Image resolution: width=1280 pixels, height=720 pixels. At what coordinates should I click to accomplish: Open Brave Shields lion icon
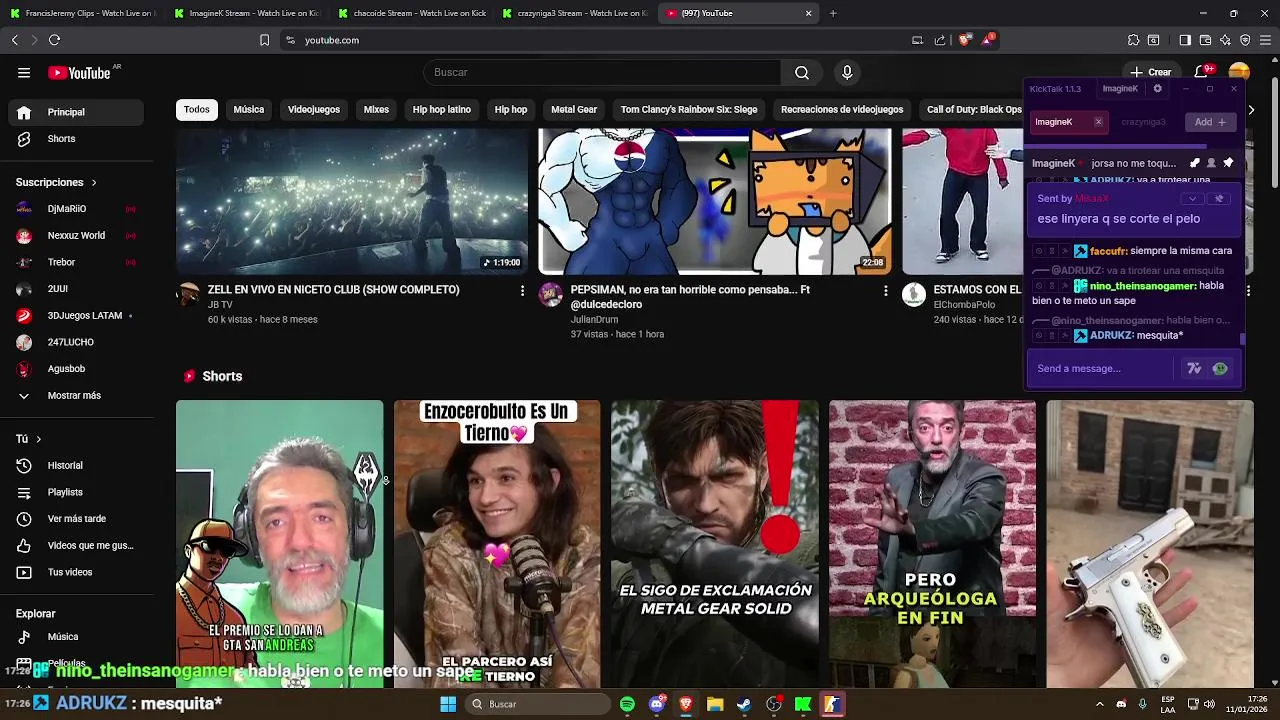click(x=964, y=40)
